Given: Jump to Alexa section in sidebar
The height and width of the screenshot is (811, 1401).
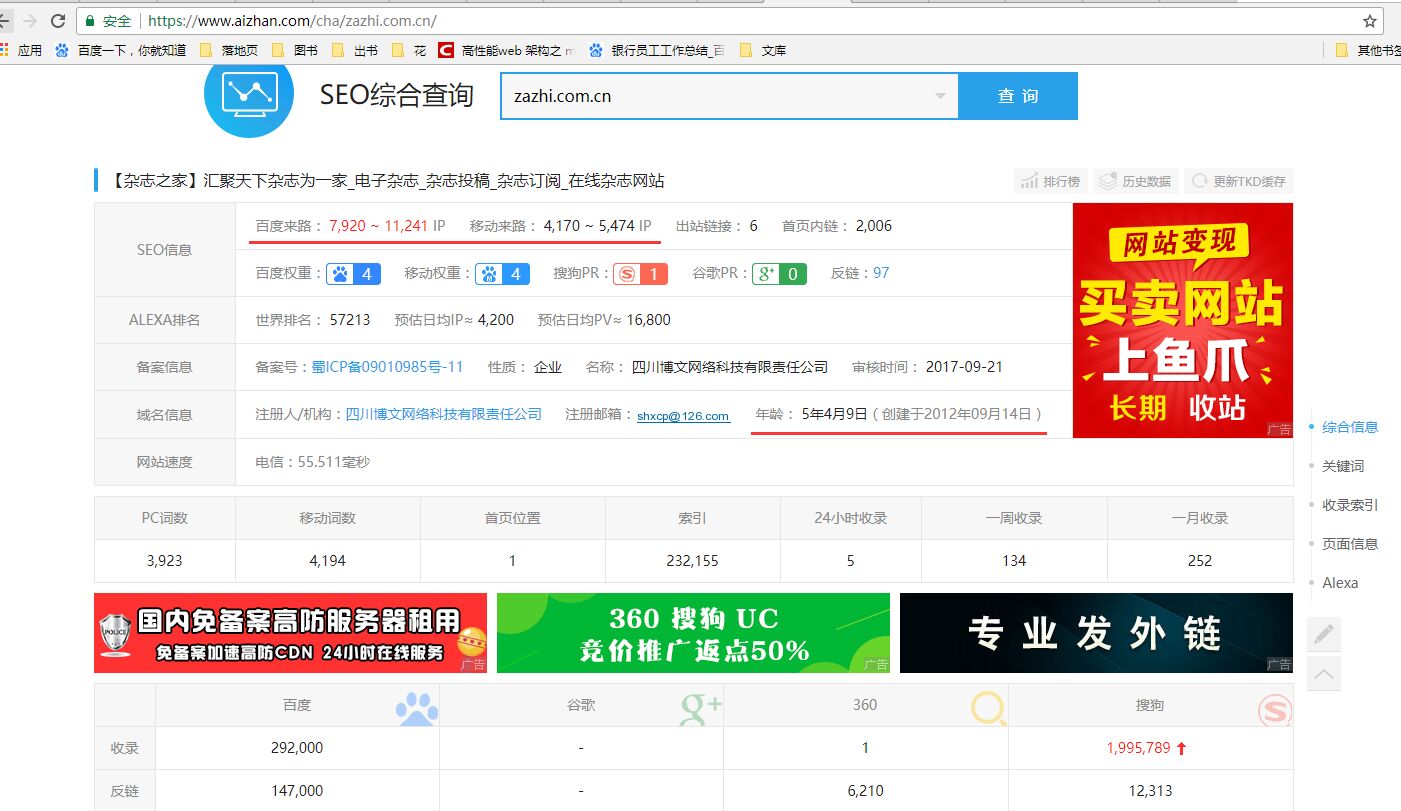Looking at the screenshot, I should pyautogui.click(x=1340, y=583).
